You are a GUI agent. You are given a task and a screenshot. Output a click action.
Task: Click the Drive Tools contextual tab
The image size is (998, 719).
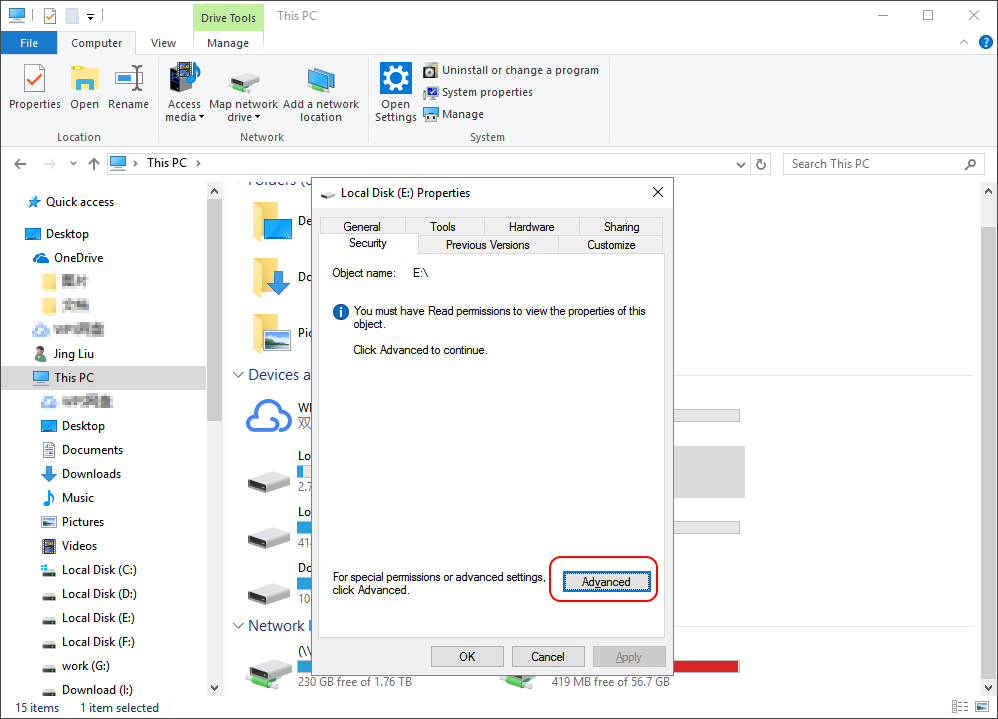click(228, 18)
